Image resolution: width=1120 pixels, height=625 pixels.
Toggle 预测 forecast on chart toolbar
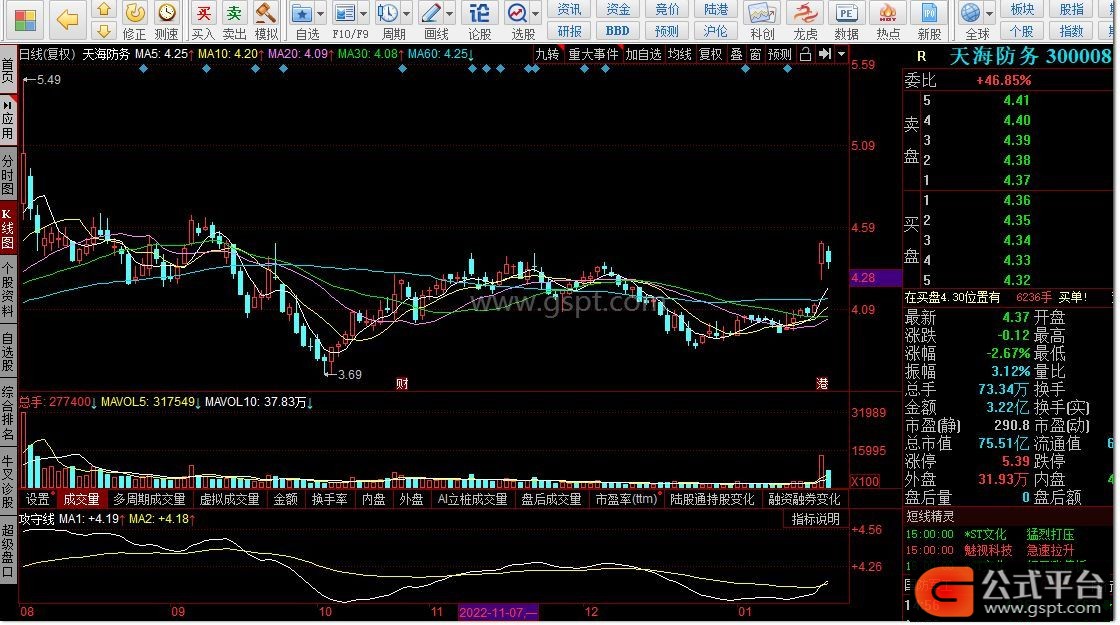click(779, 54)
